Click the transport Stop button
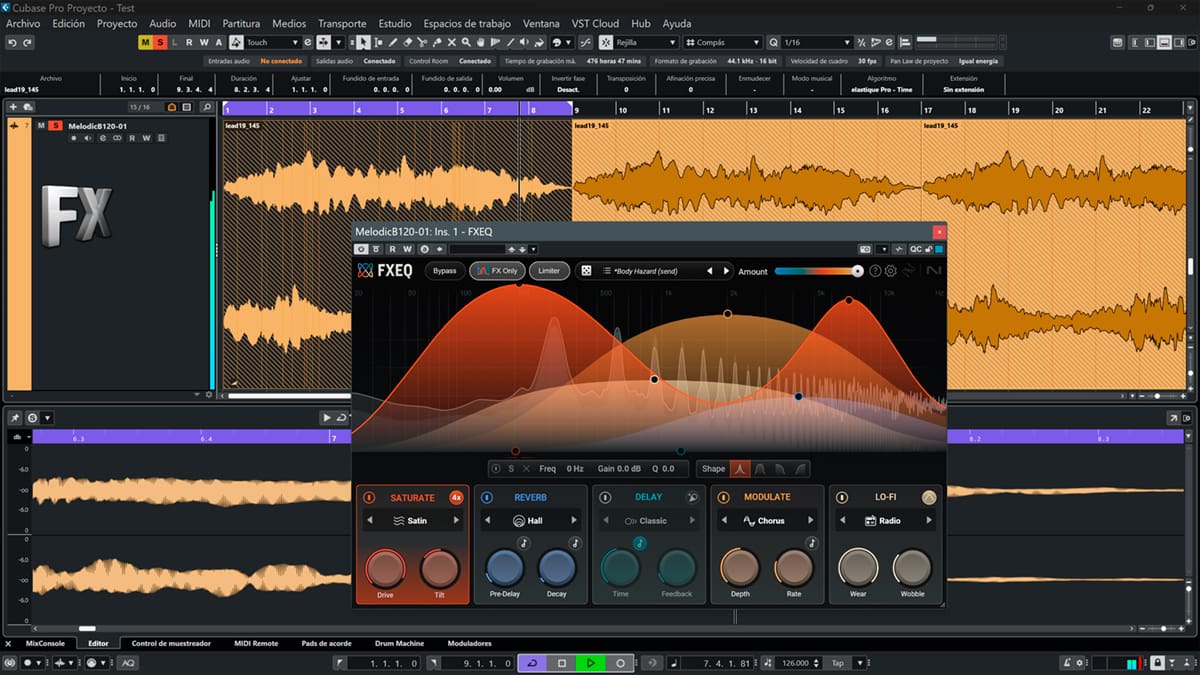The image size is (1200, 675). pyautogui.click(x=562, y=663)
